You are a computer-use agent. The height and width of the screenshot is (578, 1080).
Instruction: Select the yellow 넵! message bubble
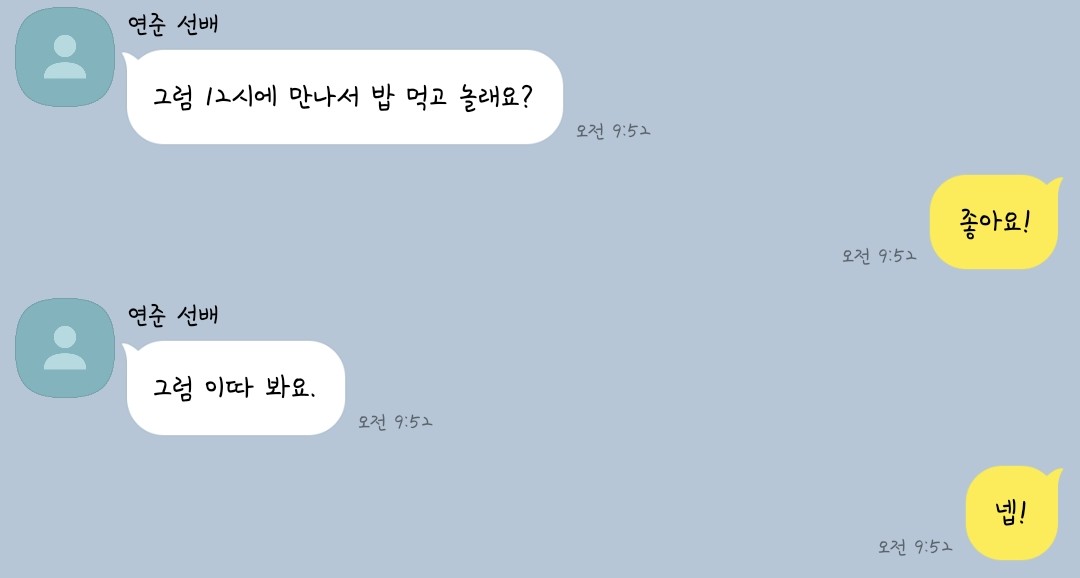(1014, 513)
